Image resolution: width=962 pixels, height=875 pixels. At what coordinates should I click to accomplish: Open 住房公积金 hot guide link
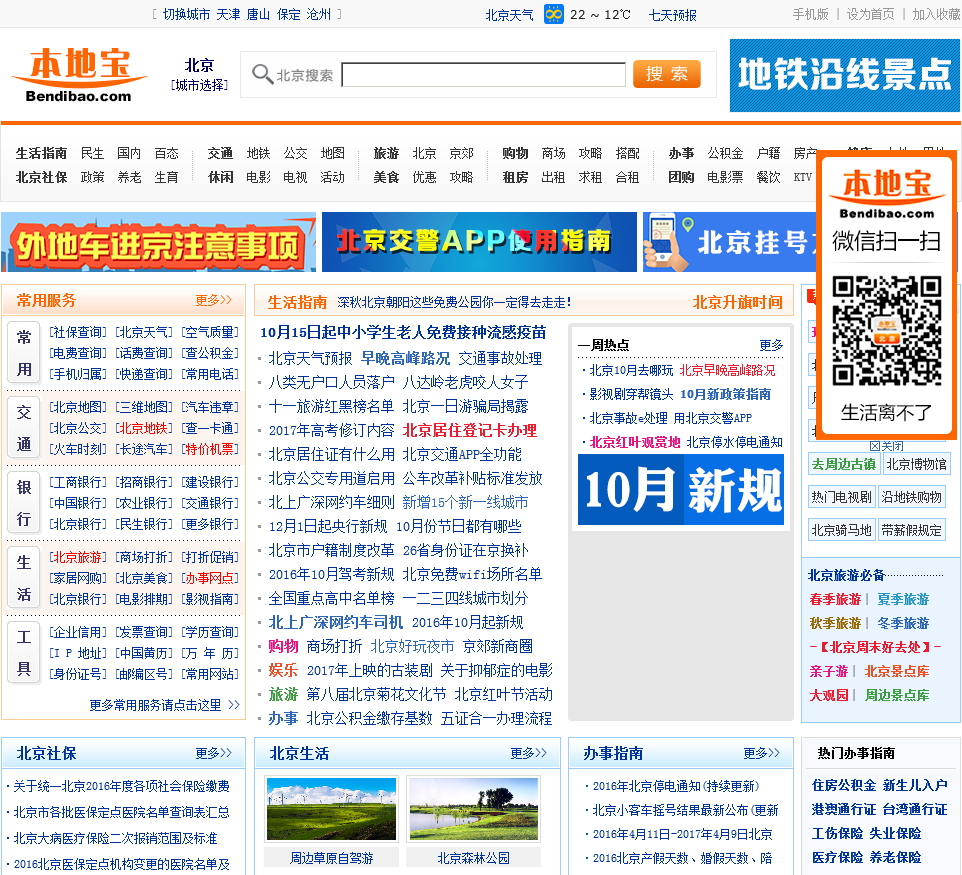844,785
